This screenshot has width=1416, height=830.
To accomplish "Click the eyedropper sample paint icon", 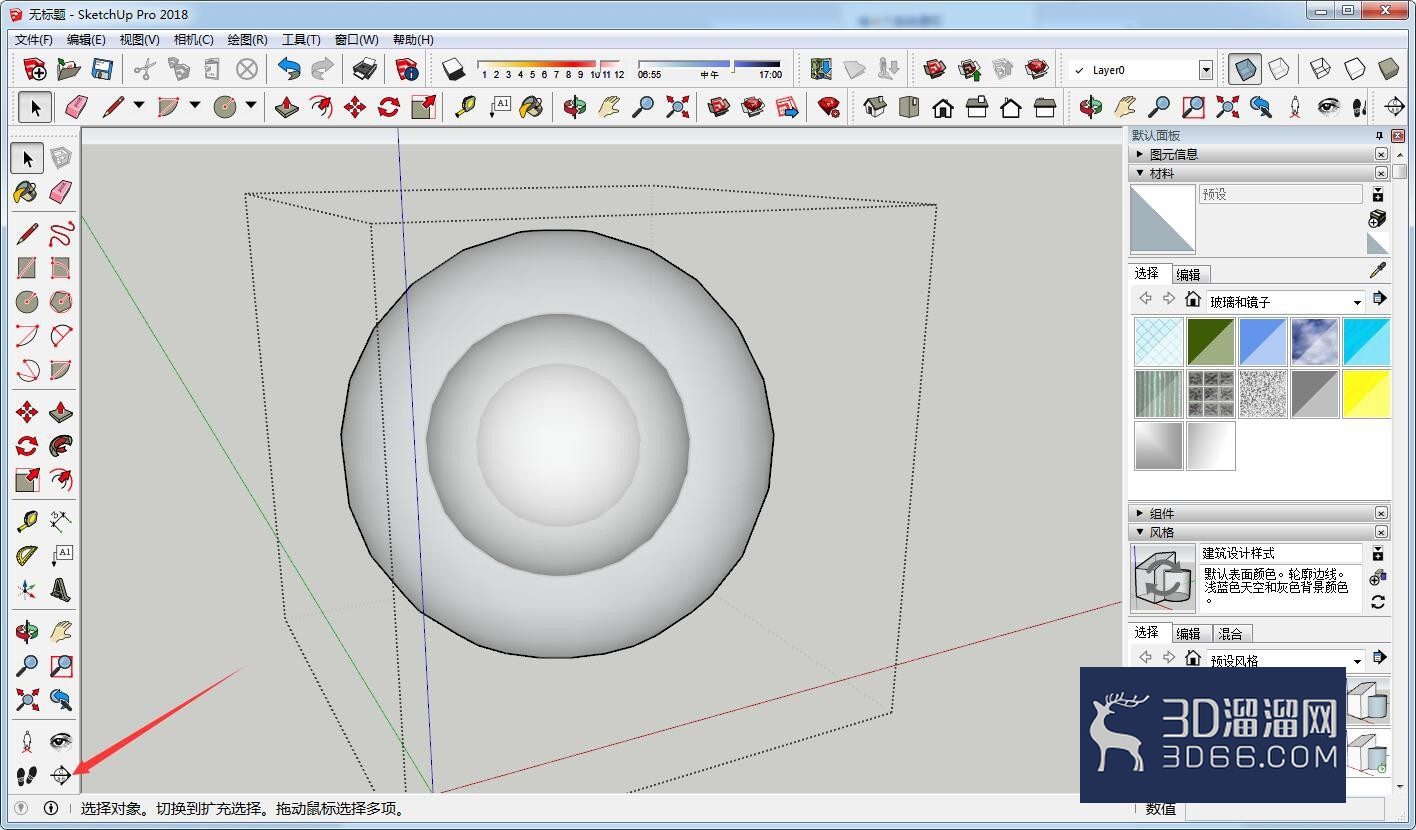I will coord(1378,271).
